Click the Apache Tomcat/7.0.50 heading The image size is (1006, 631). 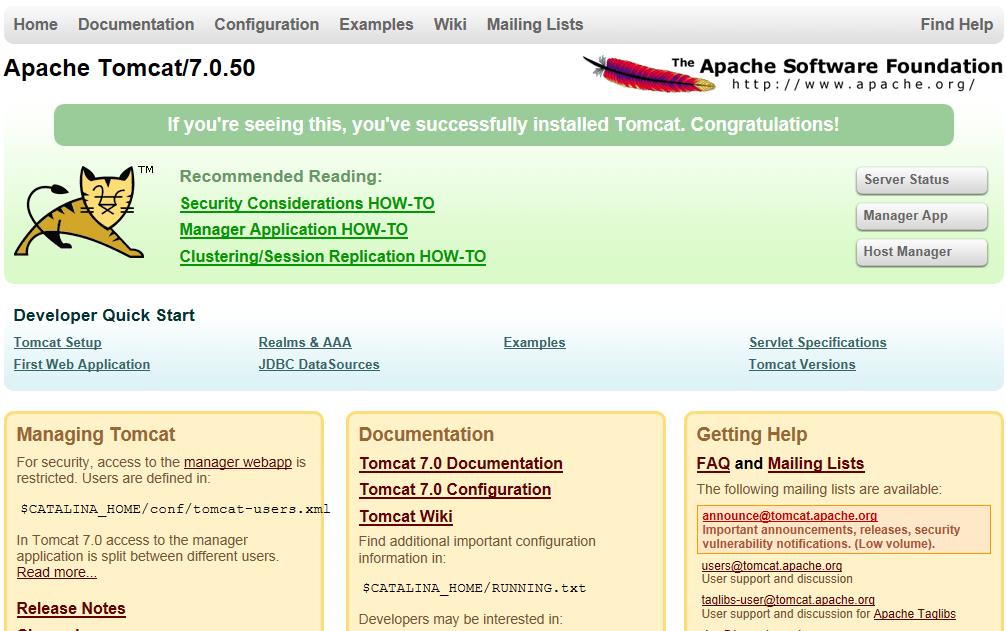coord(130,68)
